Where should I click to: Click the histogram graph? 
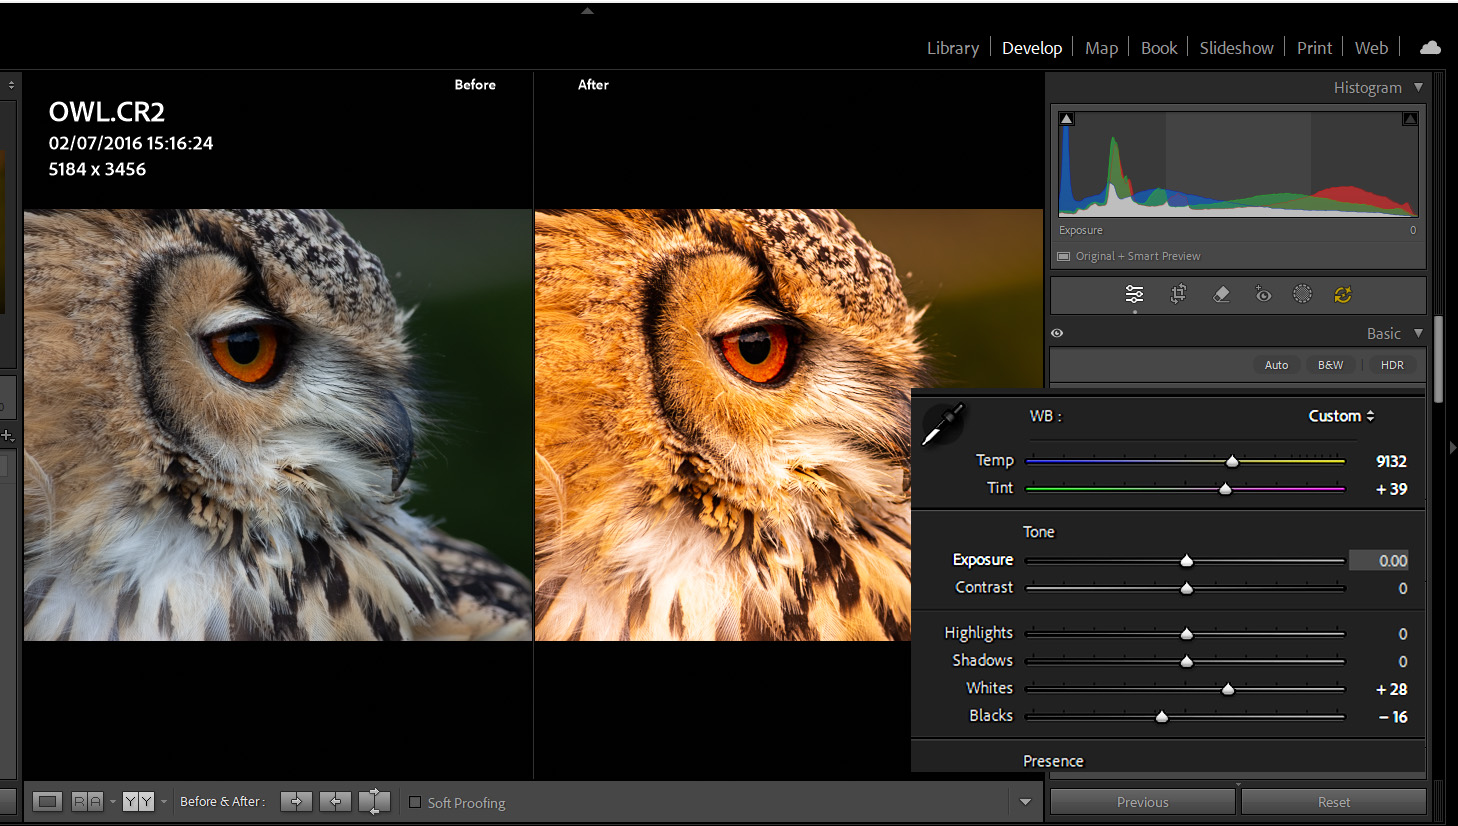point(1238,163)
